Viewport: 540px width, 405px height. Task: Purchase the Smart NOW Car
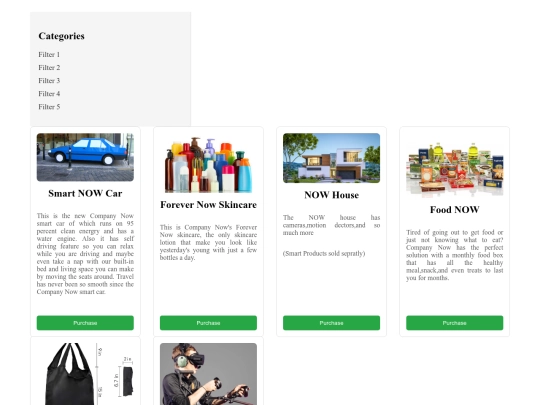(85, 323)
